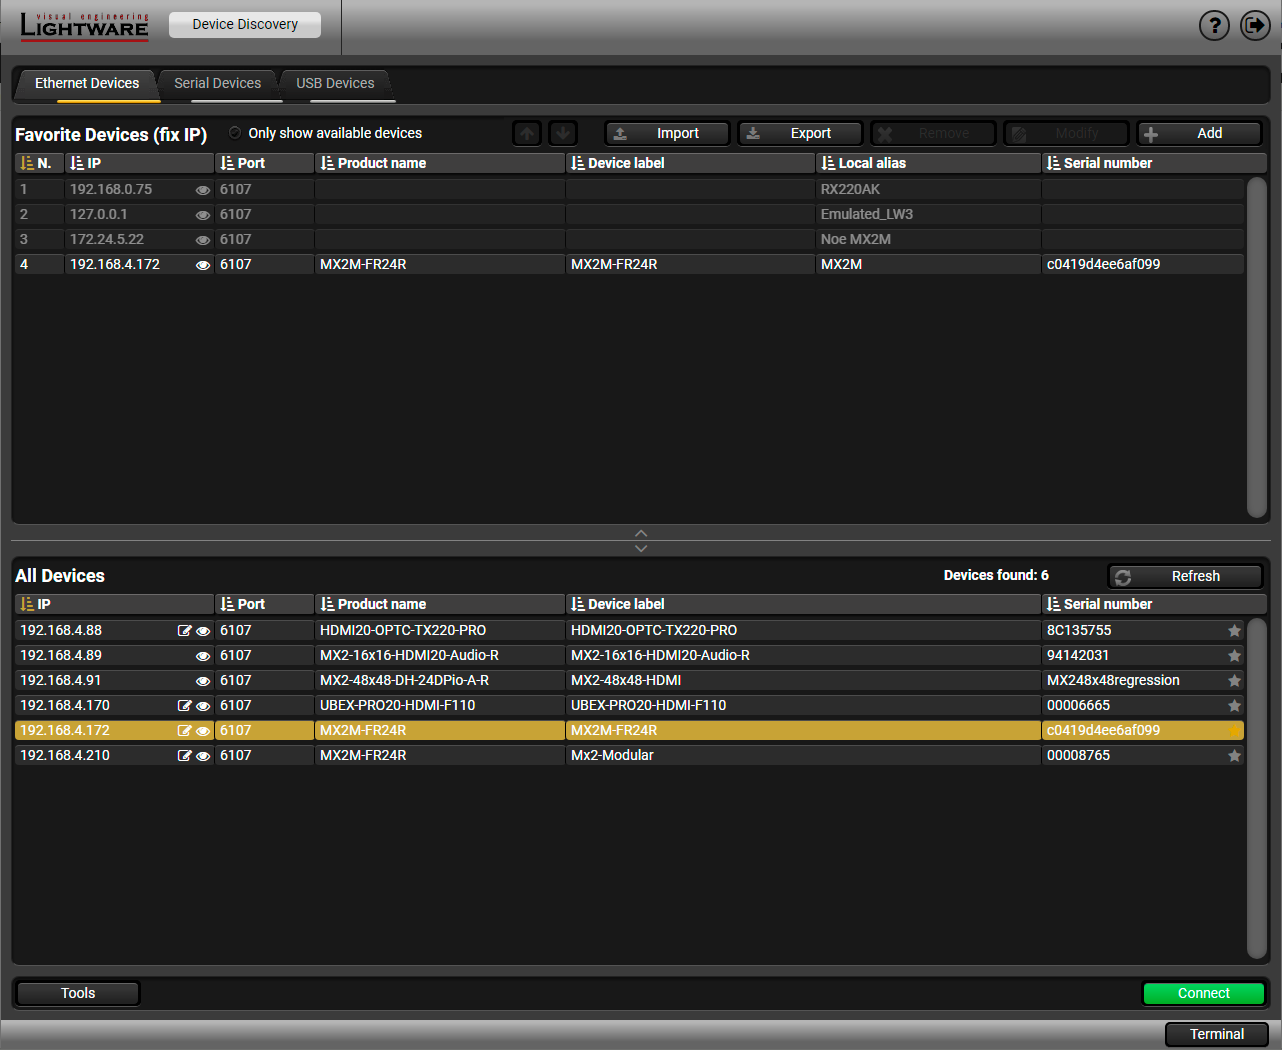The width and height of the screenshot is (1282, 1050).
Task: Select the Noe MX2M favorite row
Action: click(629, 240)
